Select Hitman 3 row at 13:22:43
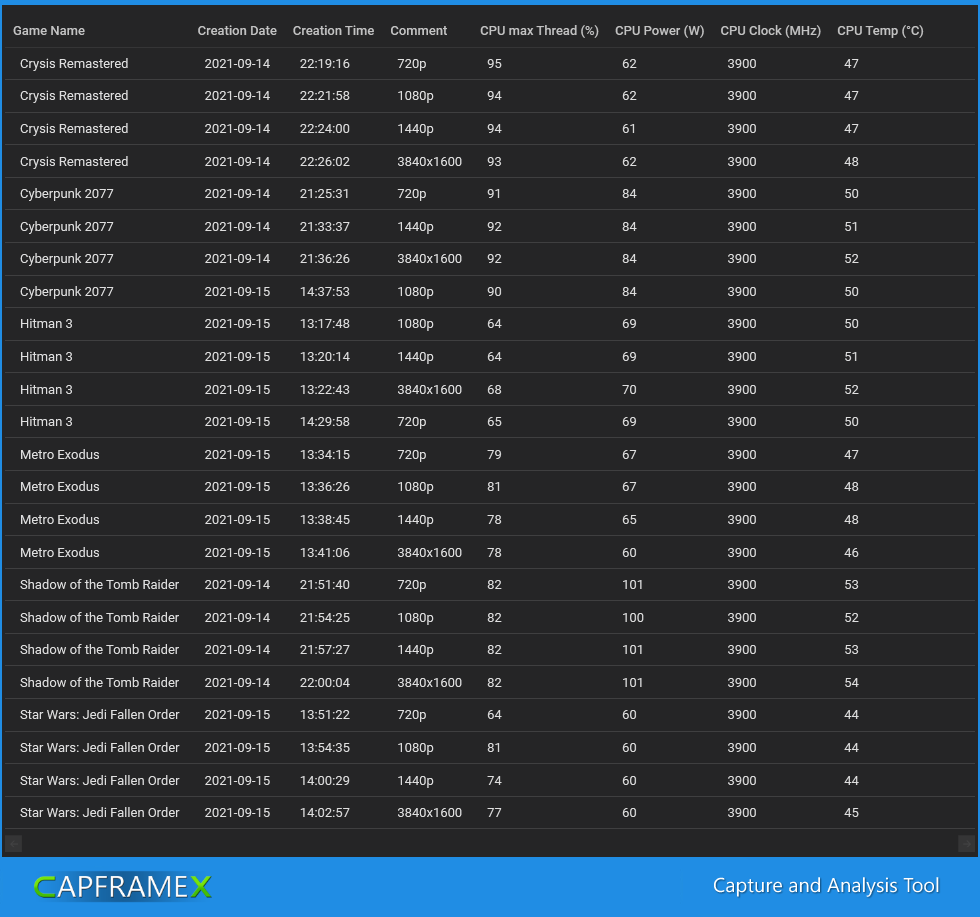This screenshot has height=917, width=980. click(x=490, y=389)
